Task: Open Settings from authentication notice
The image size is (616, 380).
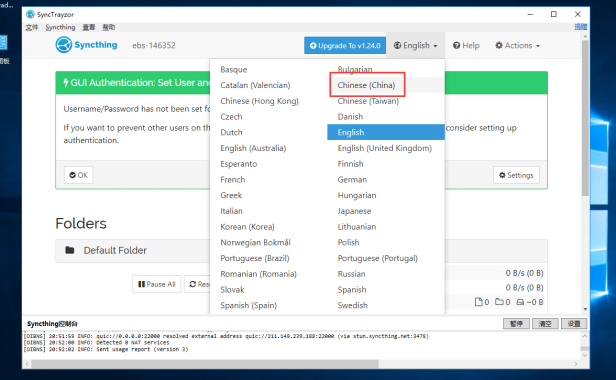Action: (516, 175)
